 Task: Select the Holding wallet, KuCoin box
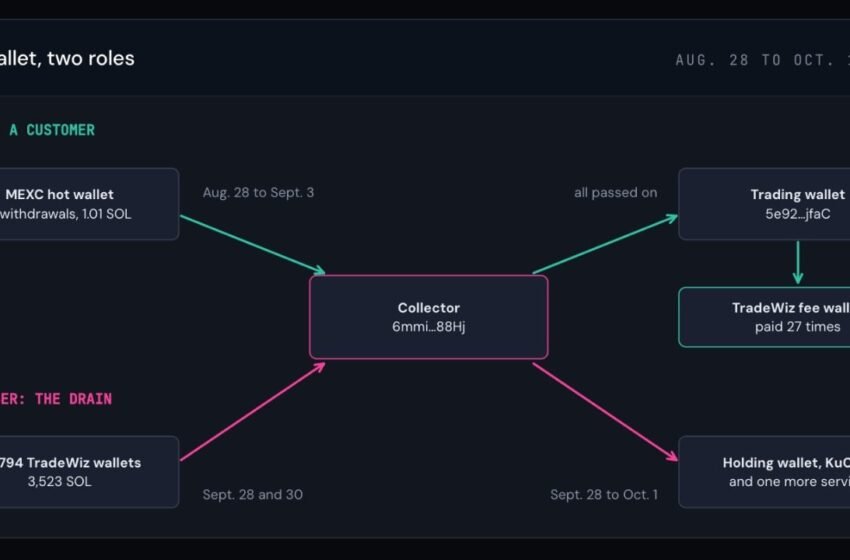click(764, 472)
